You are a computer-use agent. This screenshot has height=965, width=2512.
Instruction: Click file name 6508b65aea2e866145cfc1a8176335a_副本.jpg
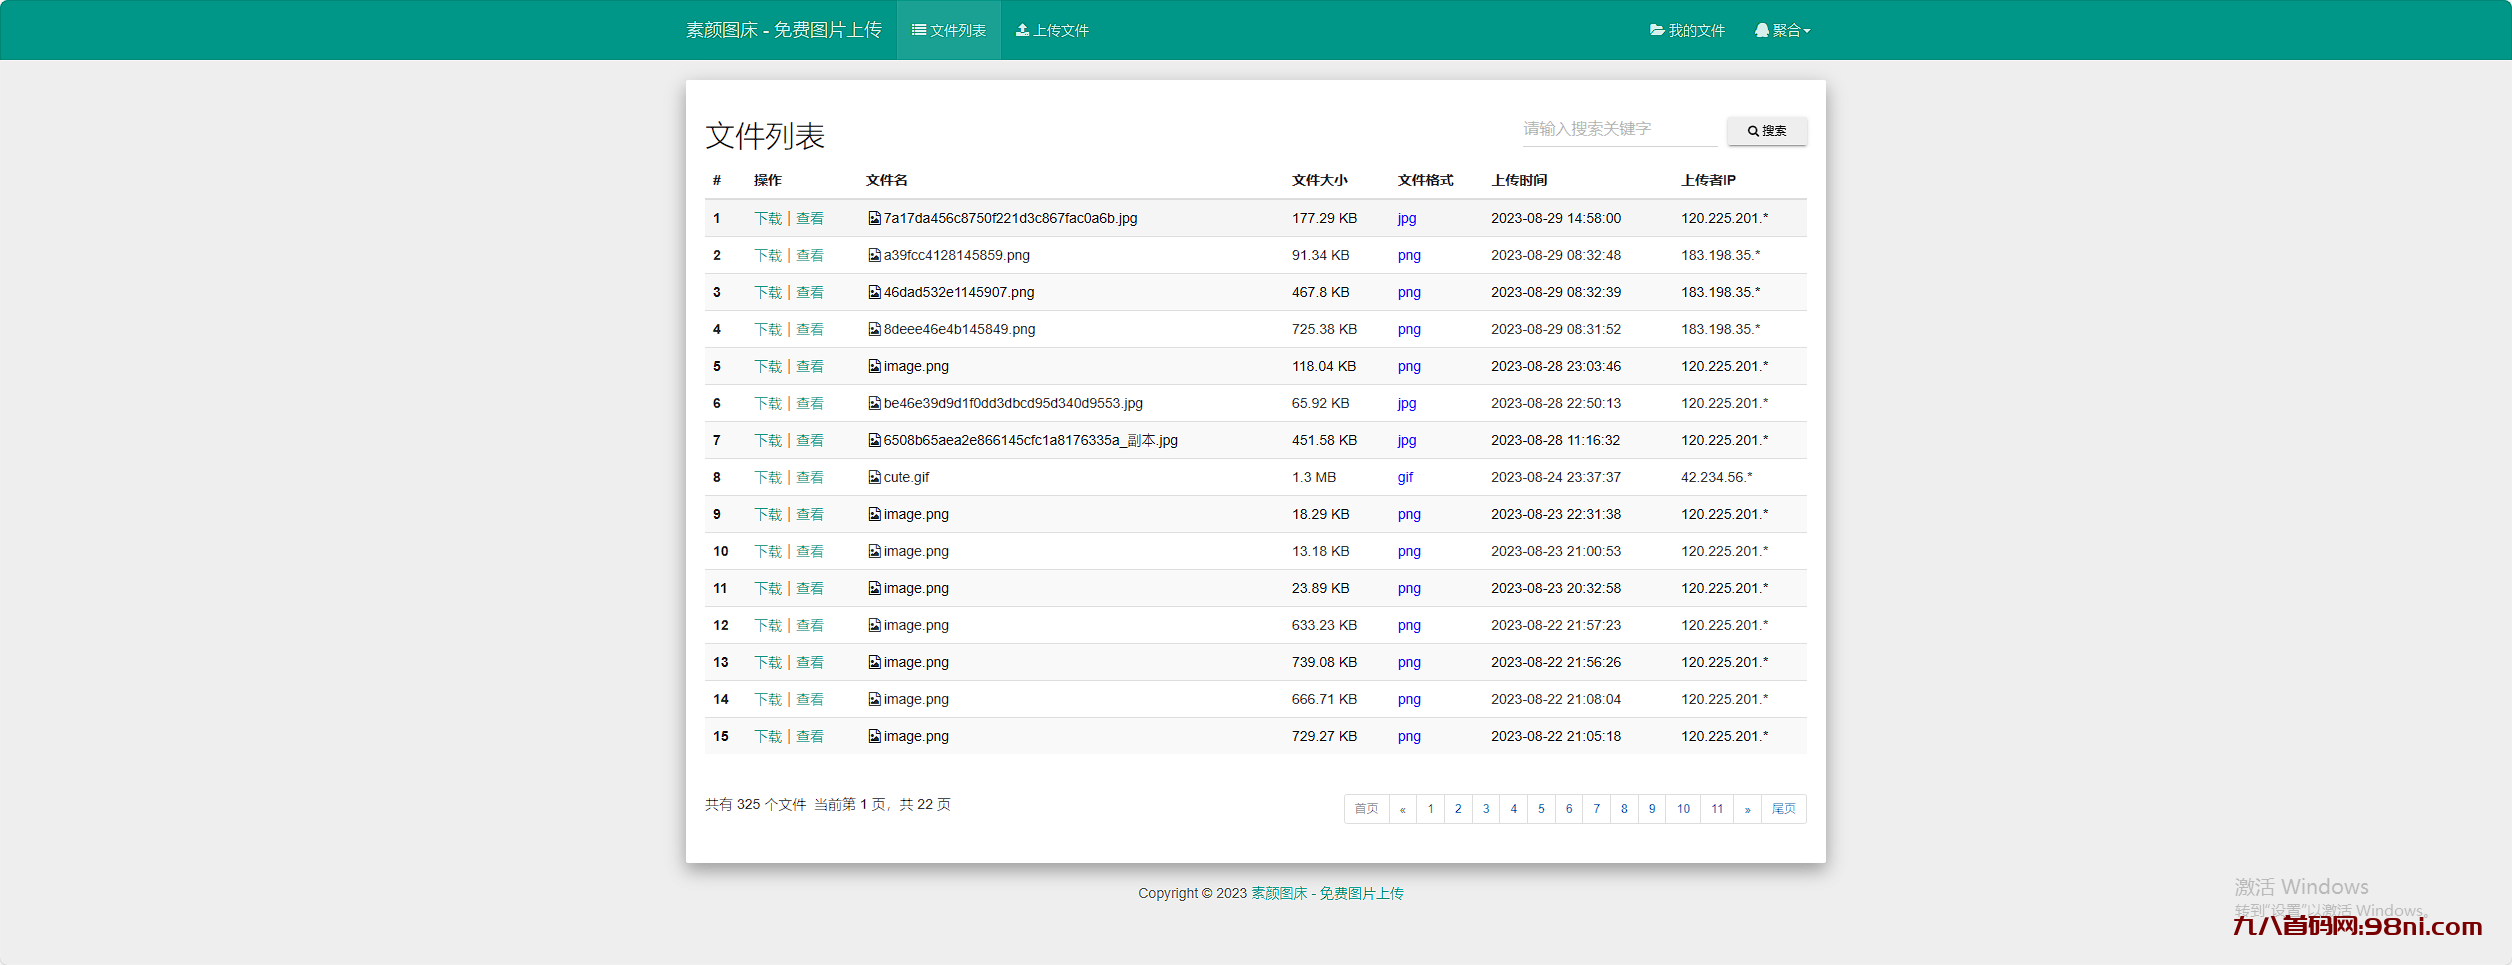1030,440
